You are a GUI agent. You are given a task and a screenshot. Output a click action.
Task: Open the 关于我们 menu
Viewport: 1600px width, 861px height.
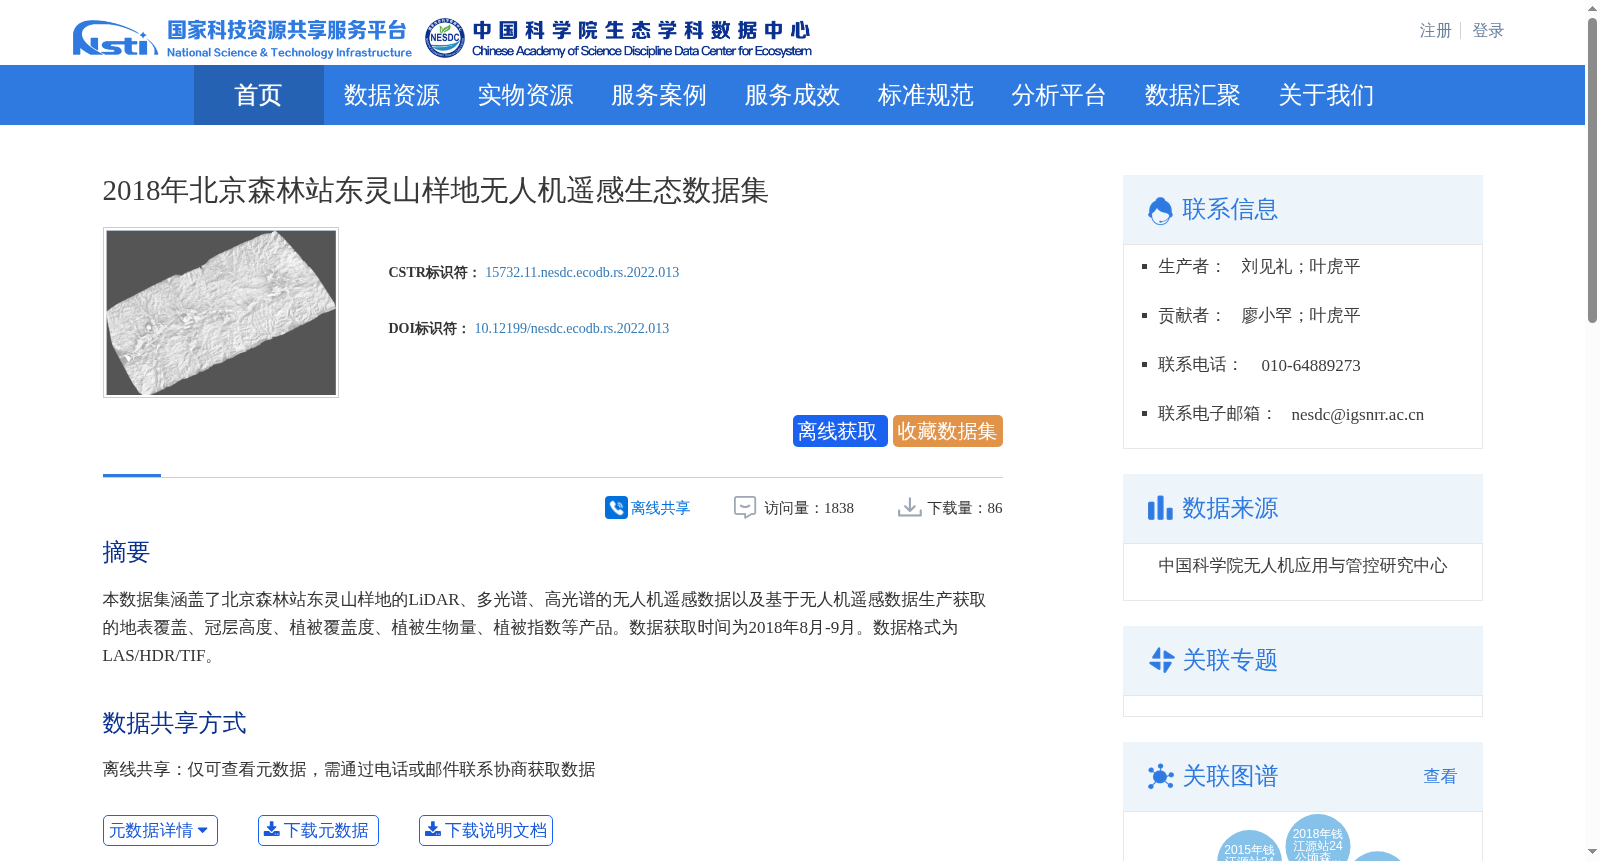point(1326,95)
